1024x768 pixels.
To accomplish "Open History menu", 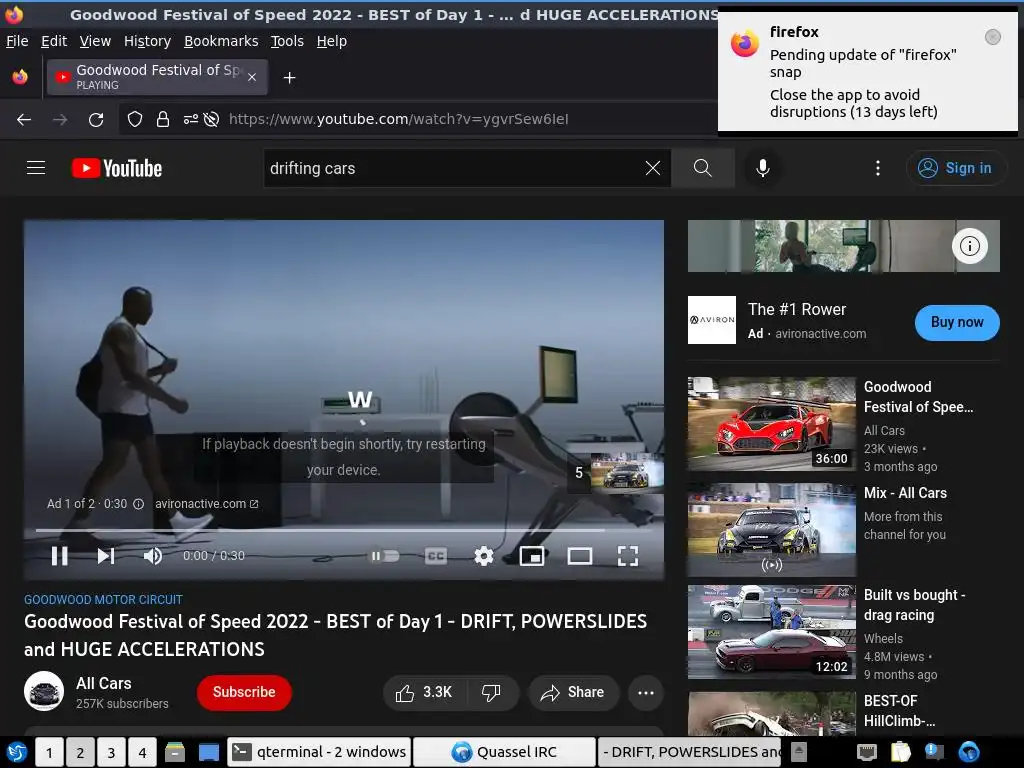I will click(147, 41).
